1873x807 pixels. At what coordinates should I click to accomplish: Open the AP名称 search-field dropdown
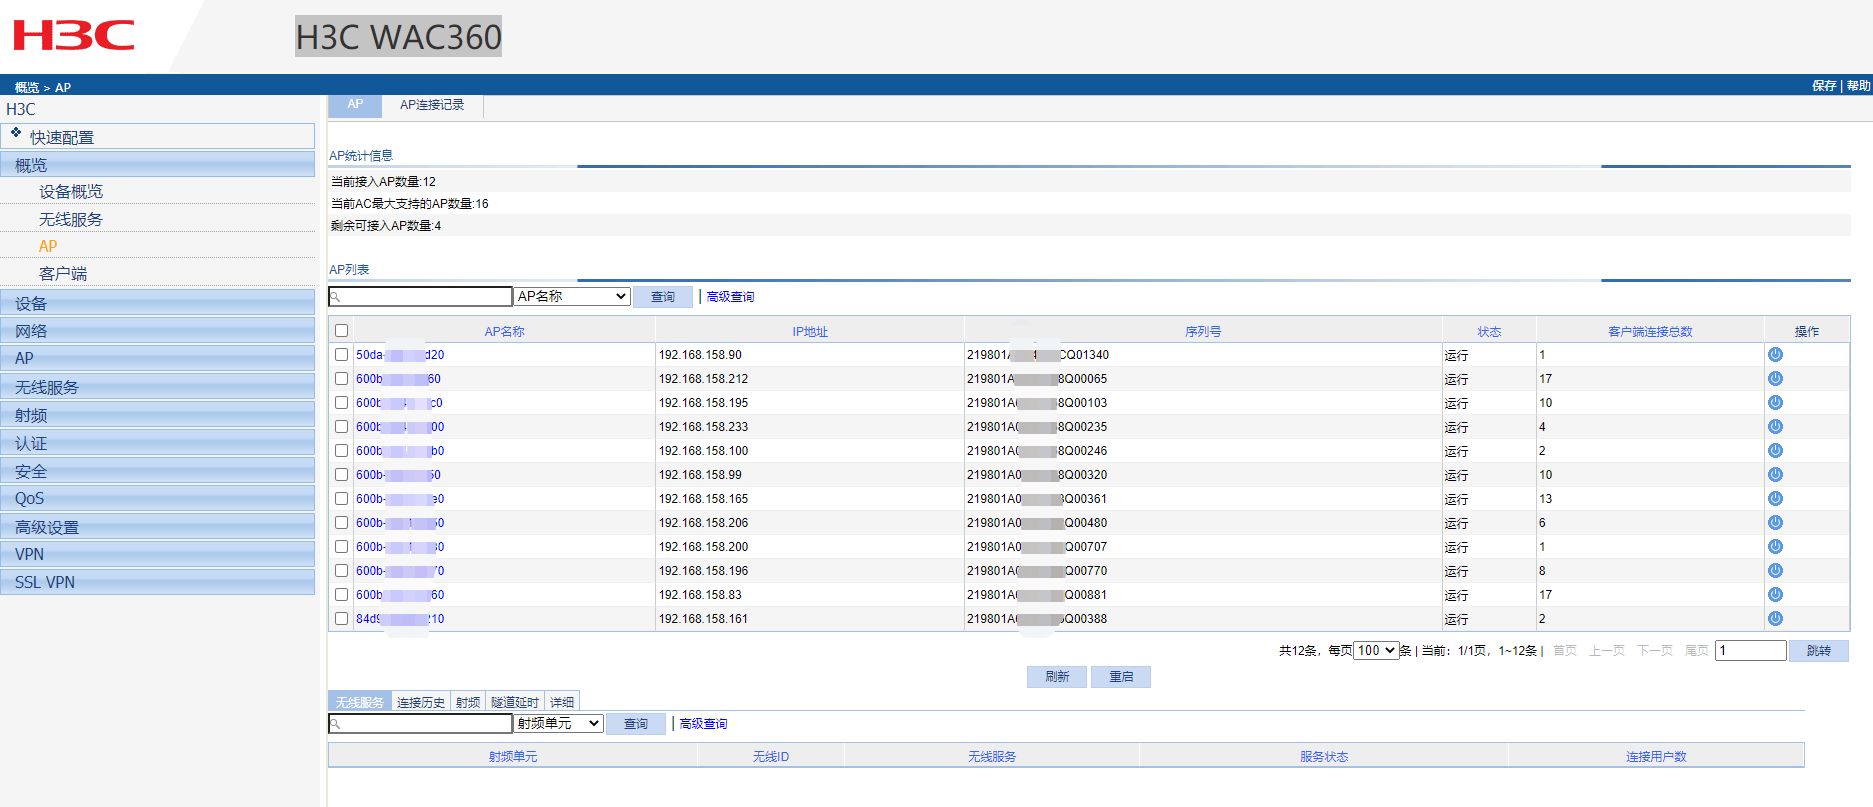point(572,296)
